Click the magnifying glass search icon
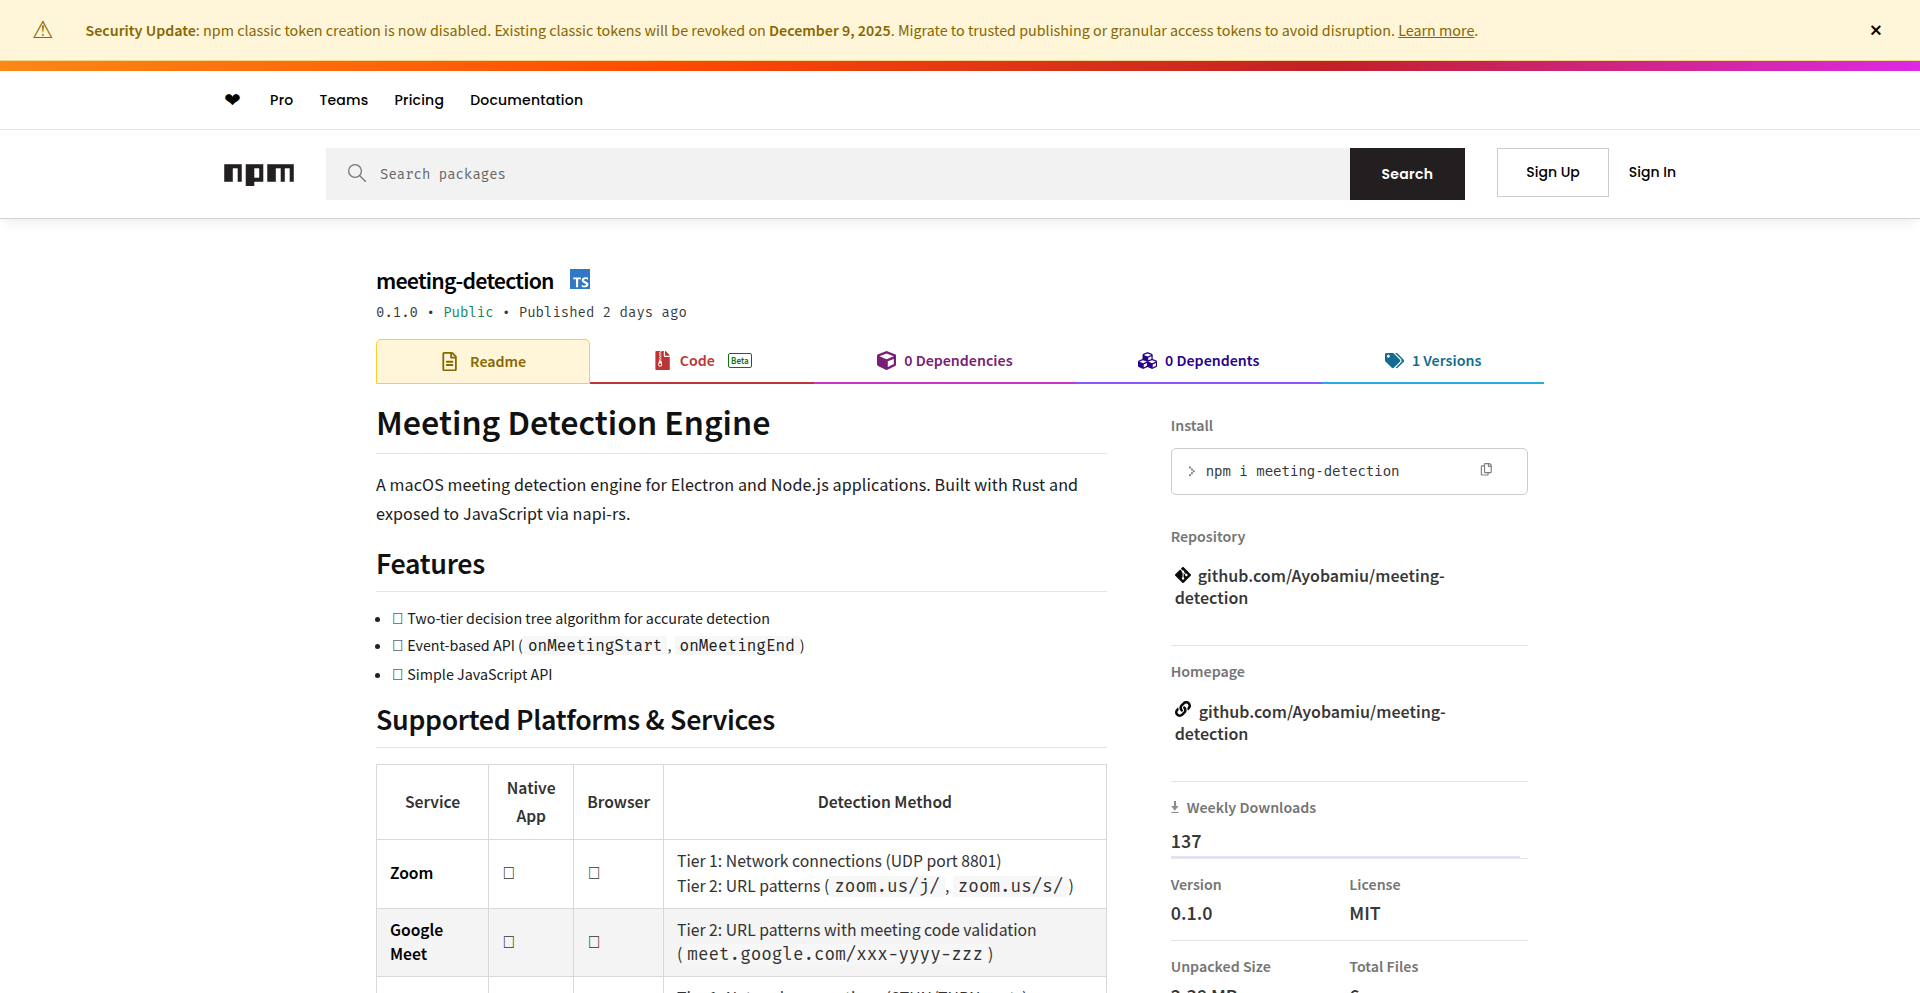The width and height of the screenshot is (1920, 993). pos(356,174)
